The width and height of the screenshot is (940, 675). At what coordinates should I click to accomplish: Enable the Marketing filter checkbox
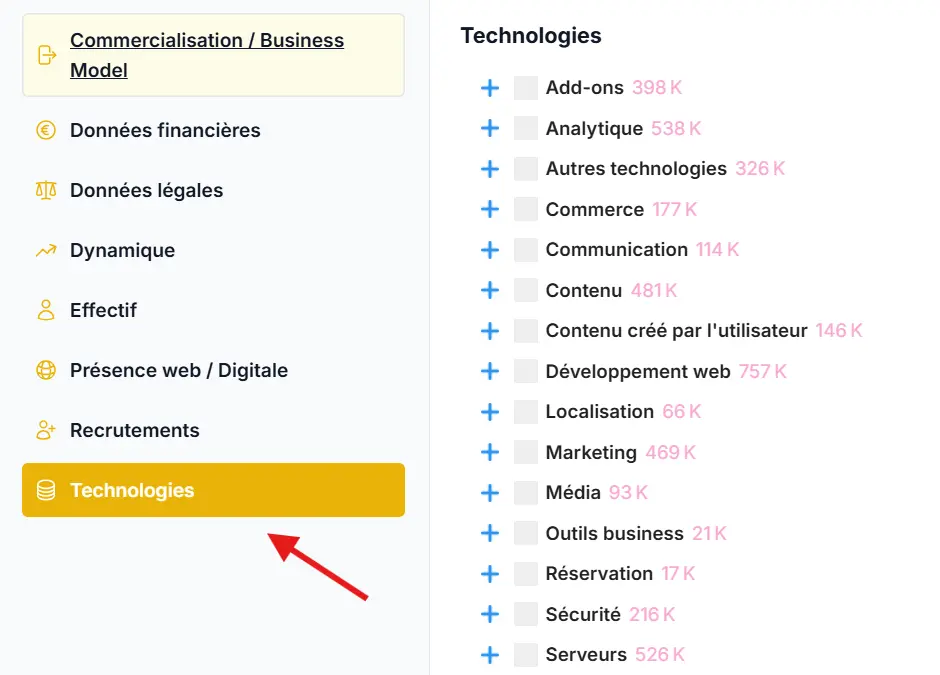525,452
